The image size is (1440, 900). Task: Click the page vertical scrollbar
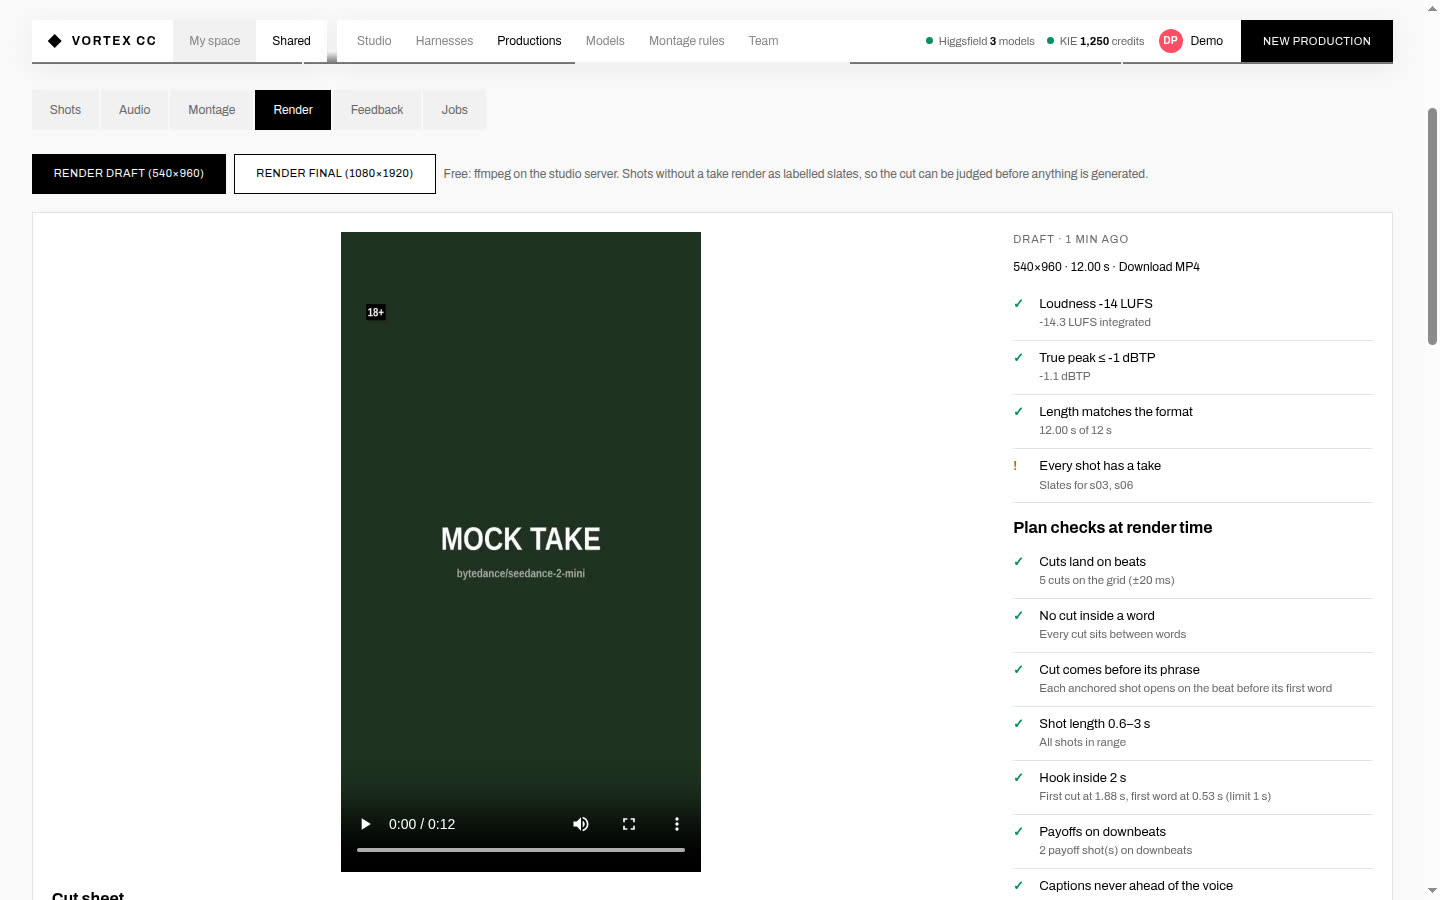[x=1432, y=225]
